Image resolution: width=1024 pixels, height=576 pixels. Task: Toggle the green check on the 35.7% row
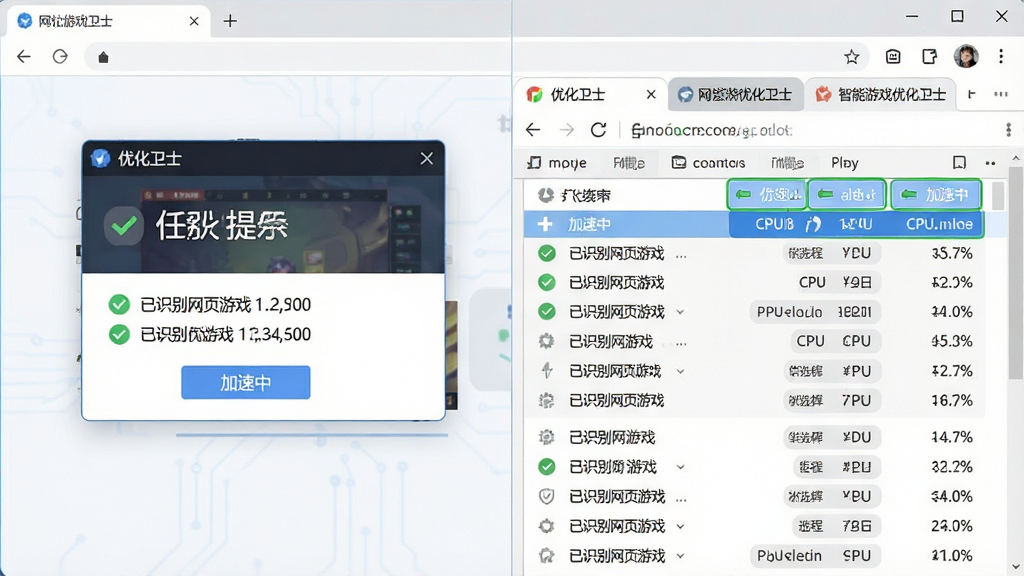coord(547,253)
